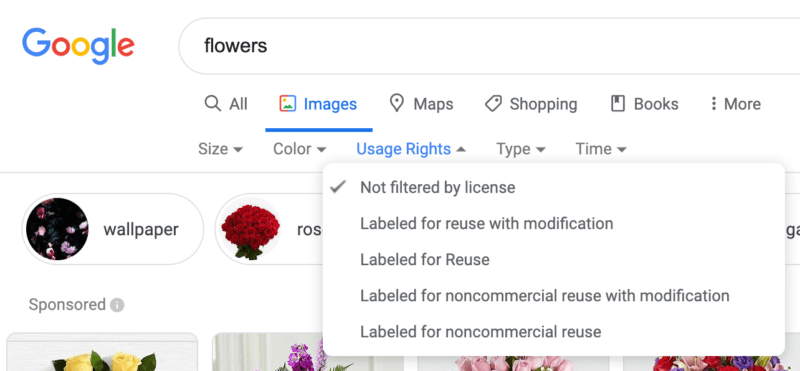Viewport: 800px width, 371px height.
Task: Click the red roses bouquet thumbnail
Action: (251, 229)
